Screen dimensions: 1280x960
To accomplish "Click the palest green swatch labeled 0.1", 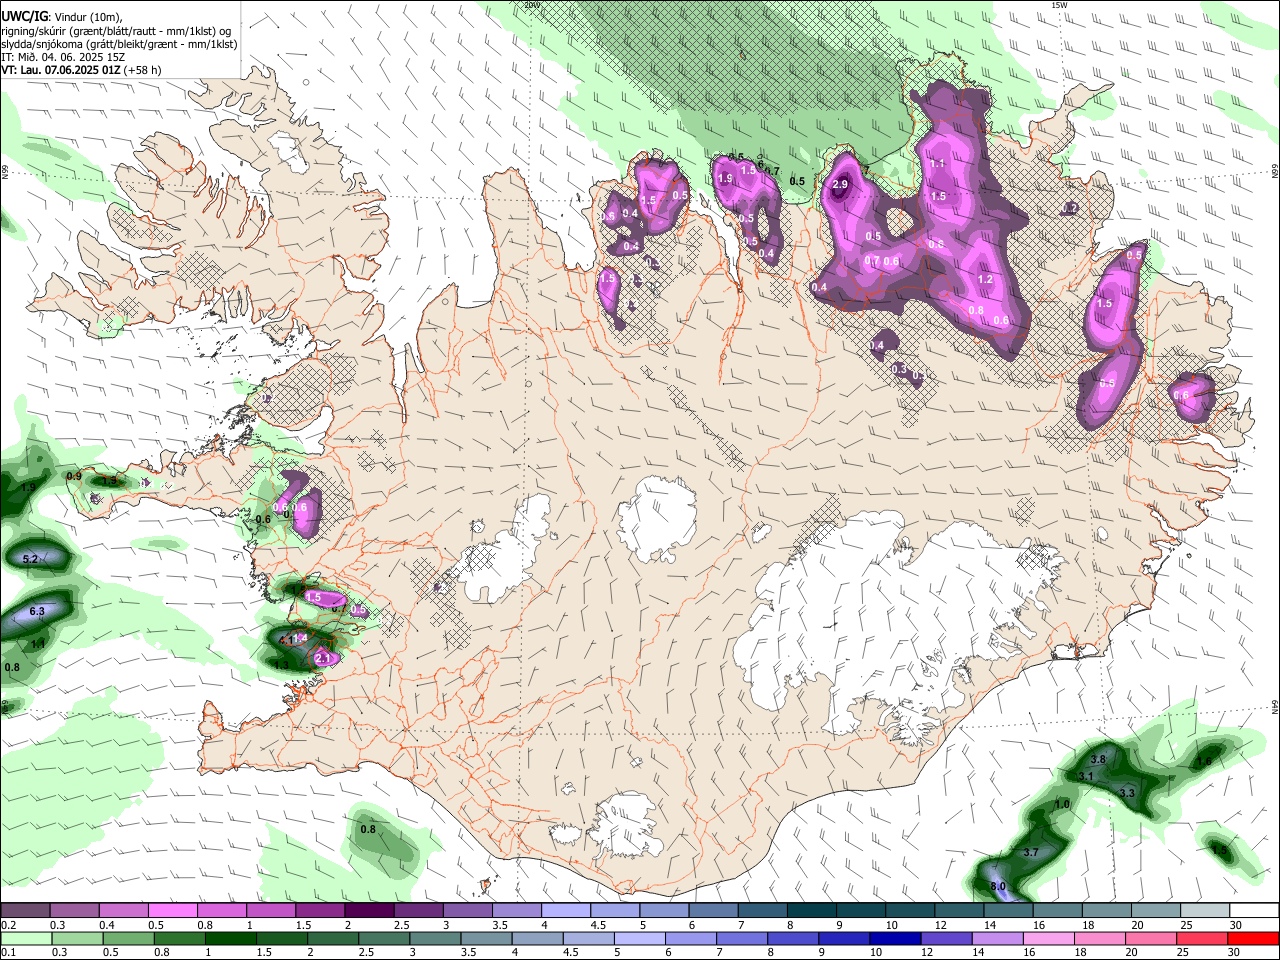I will (26, 938).
